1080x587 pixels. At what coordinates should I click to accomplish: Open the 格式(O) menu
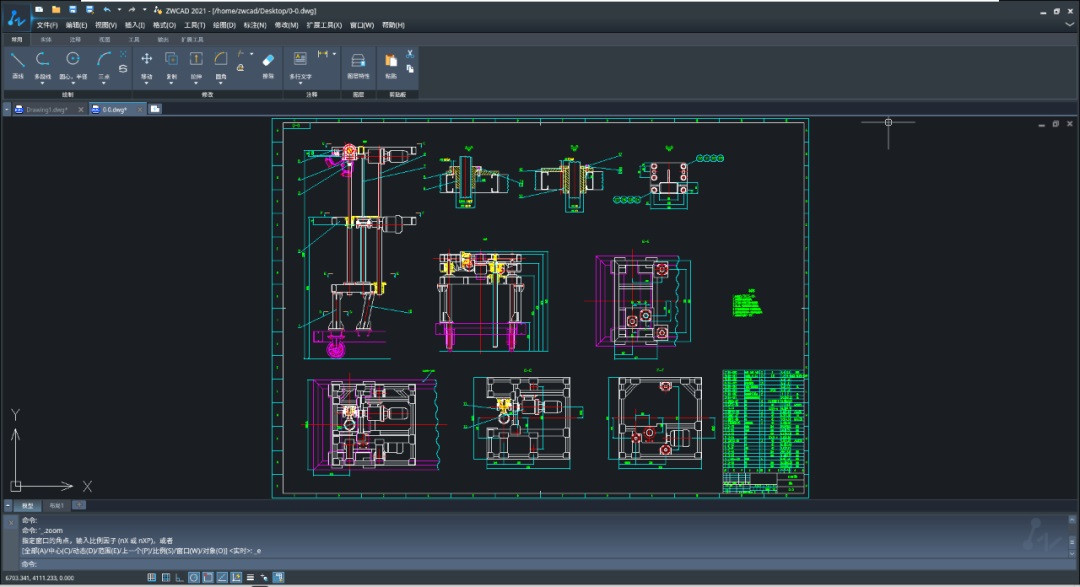pos(164,25)
